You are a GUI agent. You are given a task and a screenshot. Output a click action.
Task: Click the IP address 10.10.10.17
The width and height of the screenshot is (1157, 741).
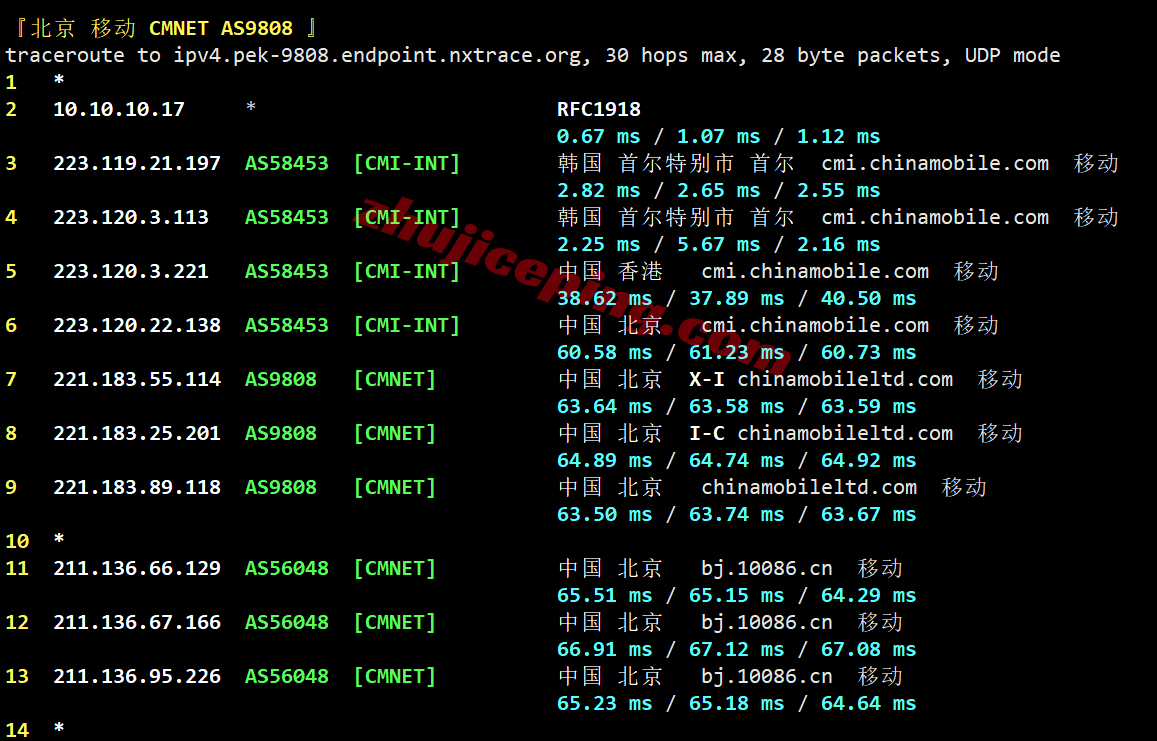[x=119, y=109]
